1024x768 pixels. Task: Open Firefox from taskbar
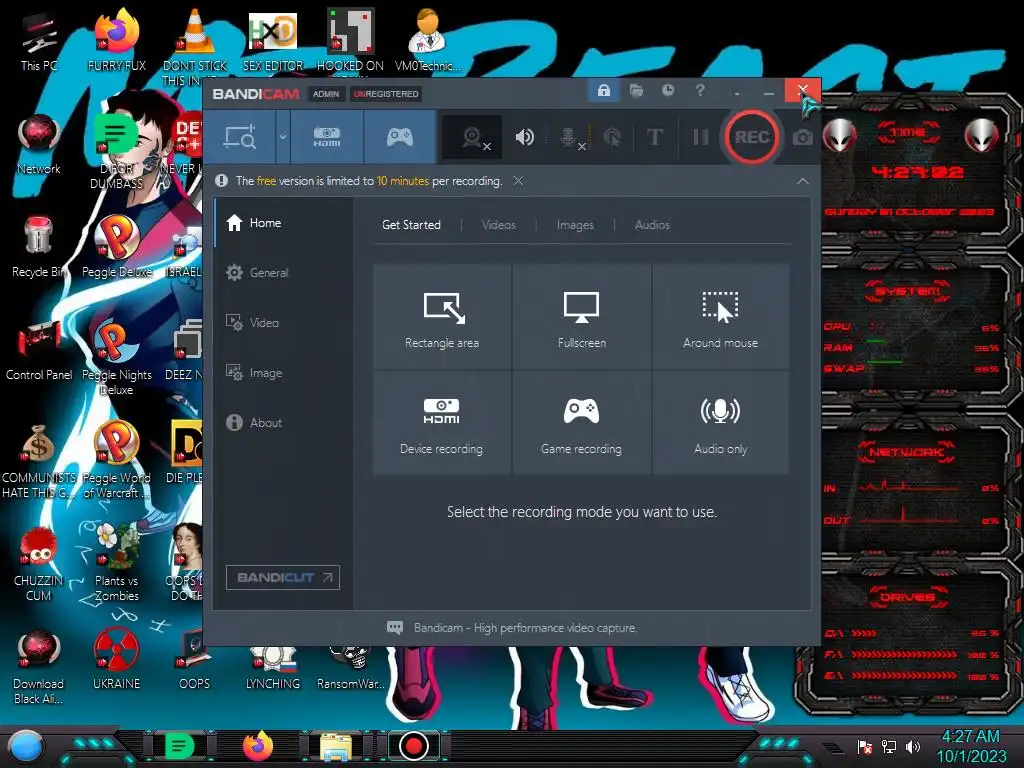(258, 746)
